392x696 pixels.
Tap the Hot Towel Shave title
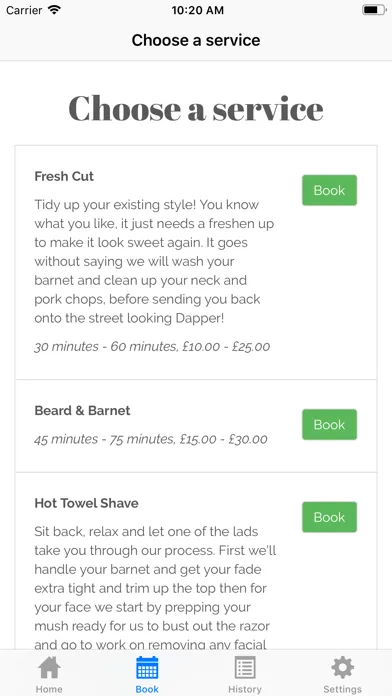[86, 503]
